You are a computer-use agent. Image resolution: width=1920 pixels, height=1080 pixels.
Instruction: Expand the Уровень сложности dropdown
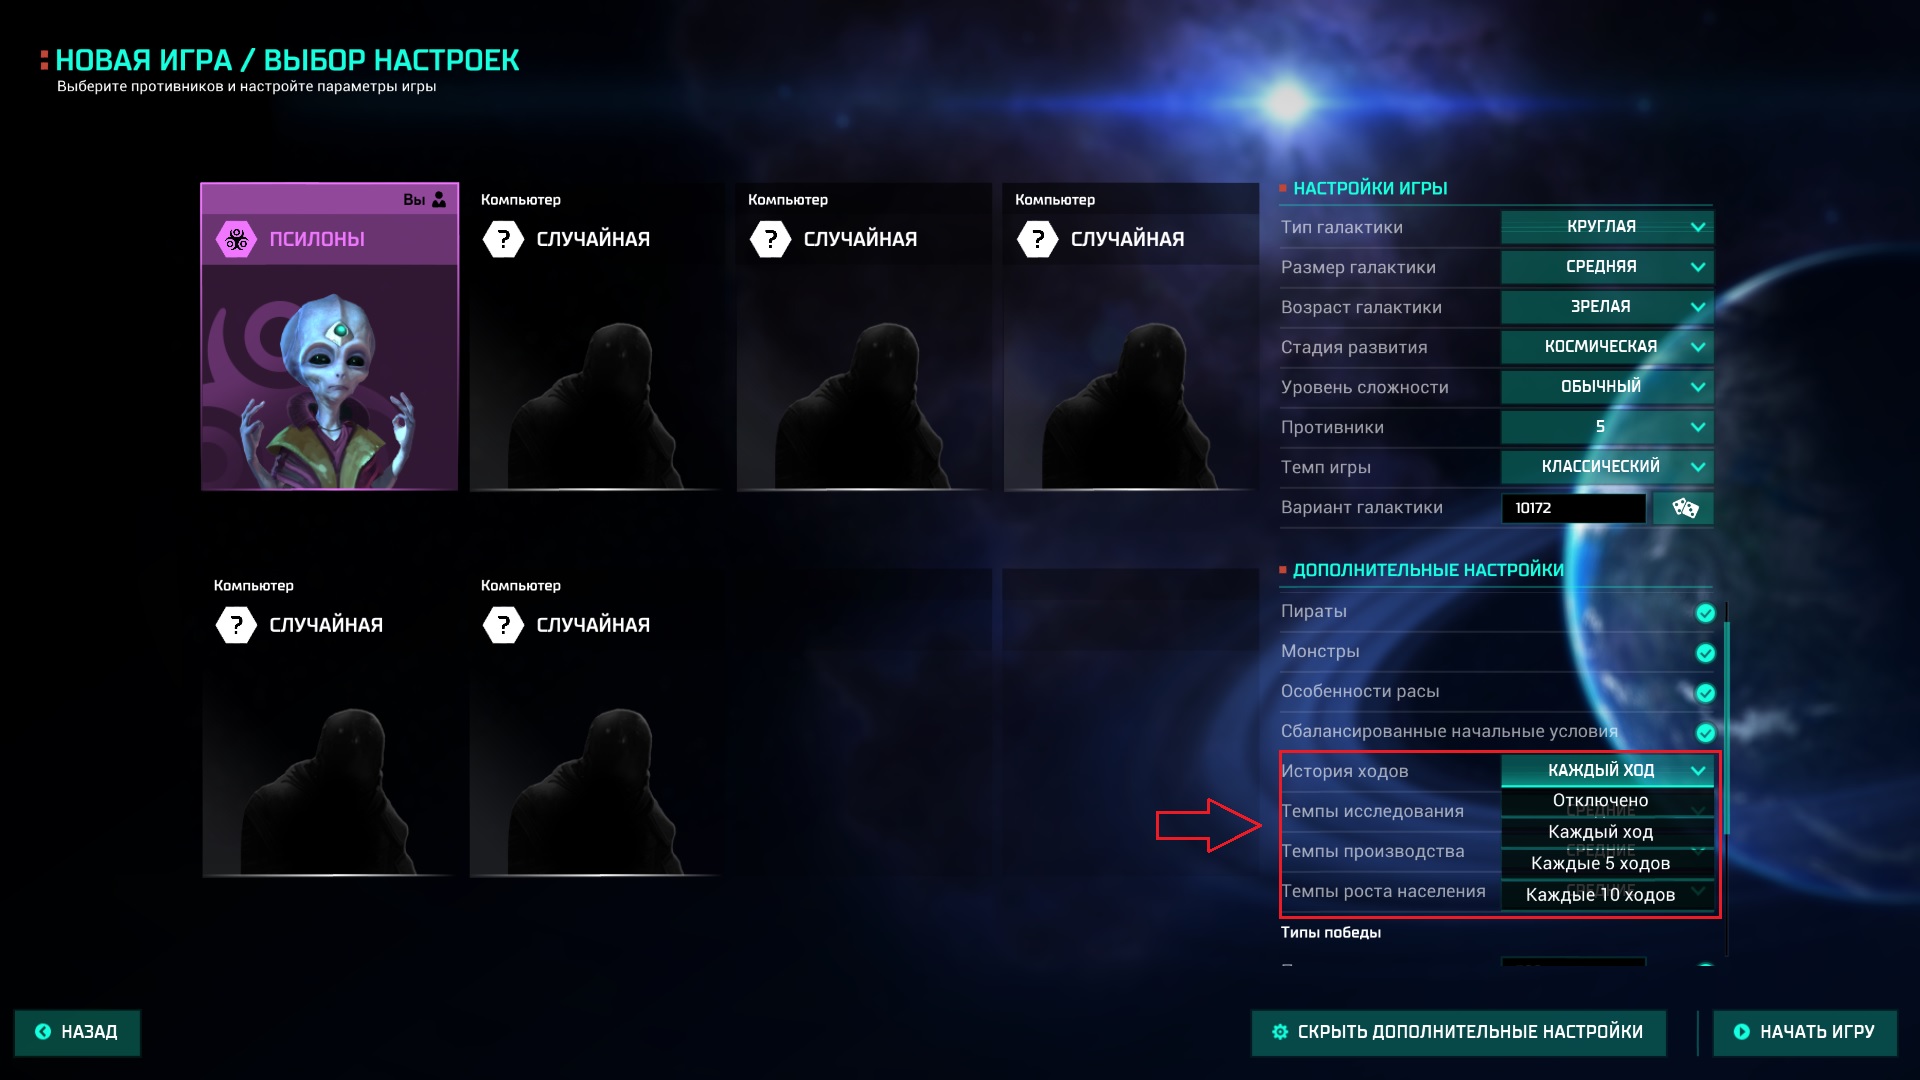pos(1607,387)
